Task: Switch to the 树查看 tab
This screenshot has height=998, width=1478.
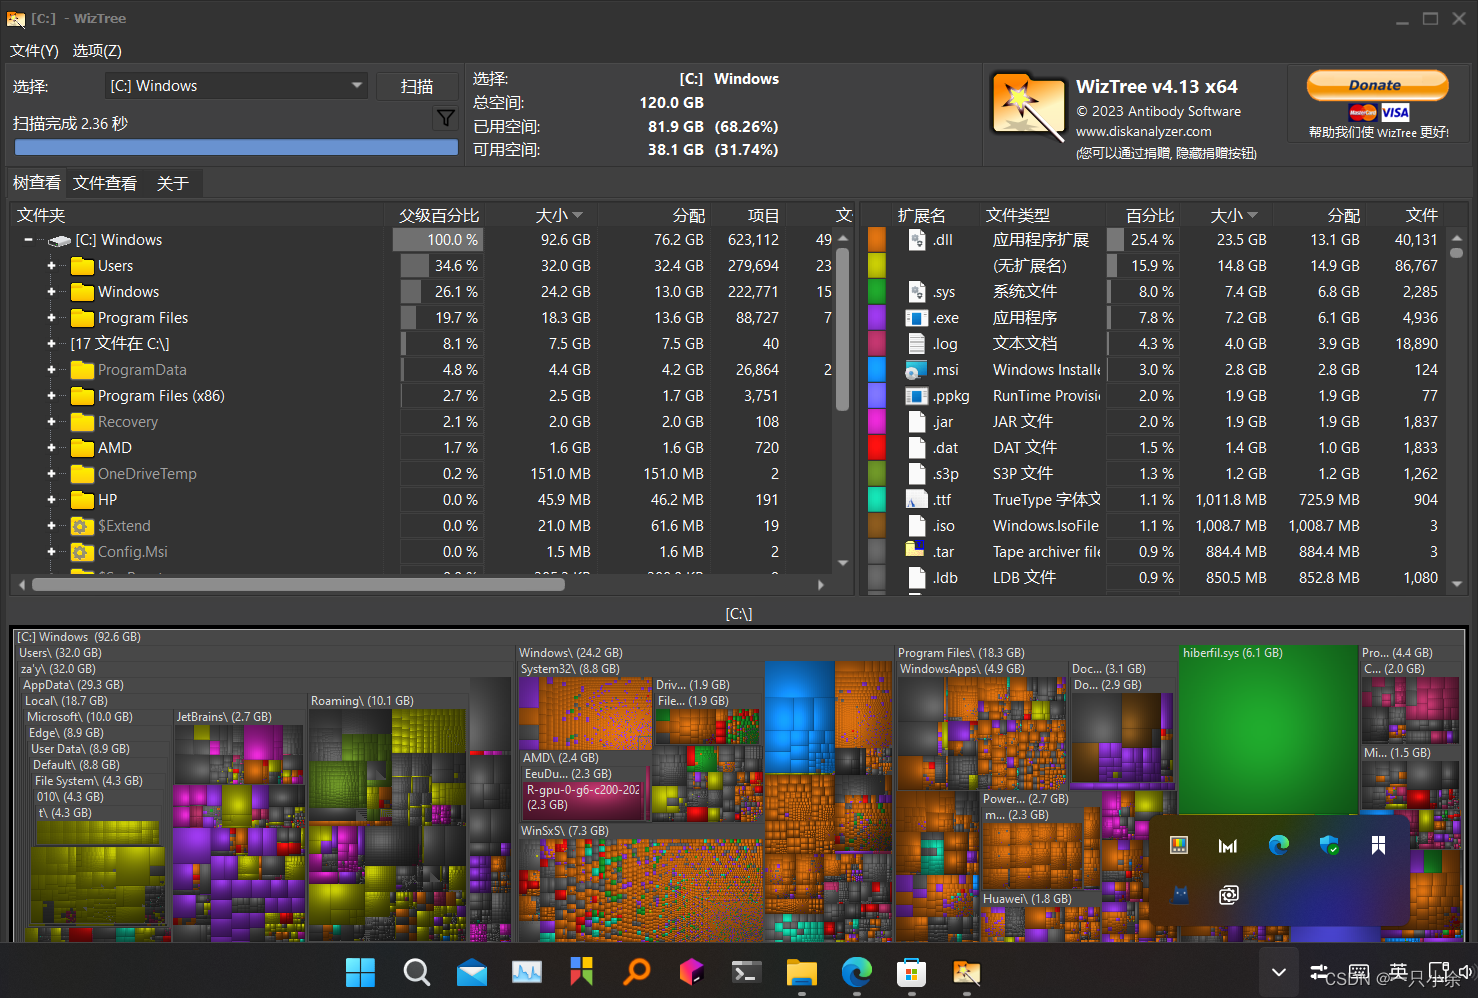Action: tap(37, 183)
